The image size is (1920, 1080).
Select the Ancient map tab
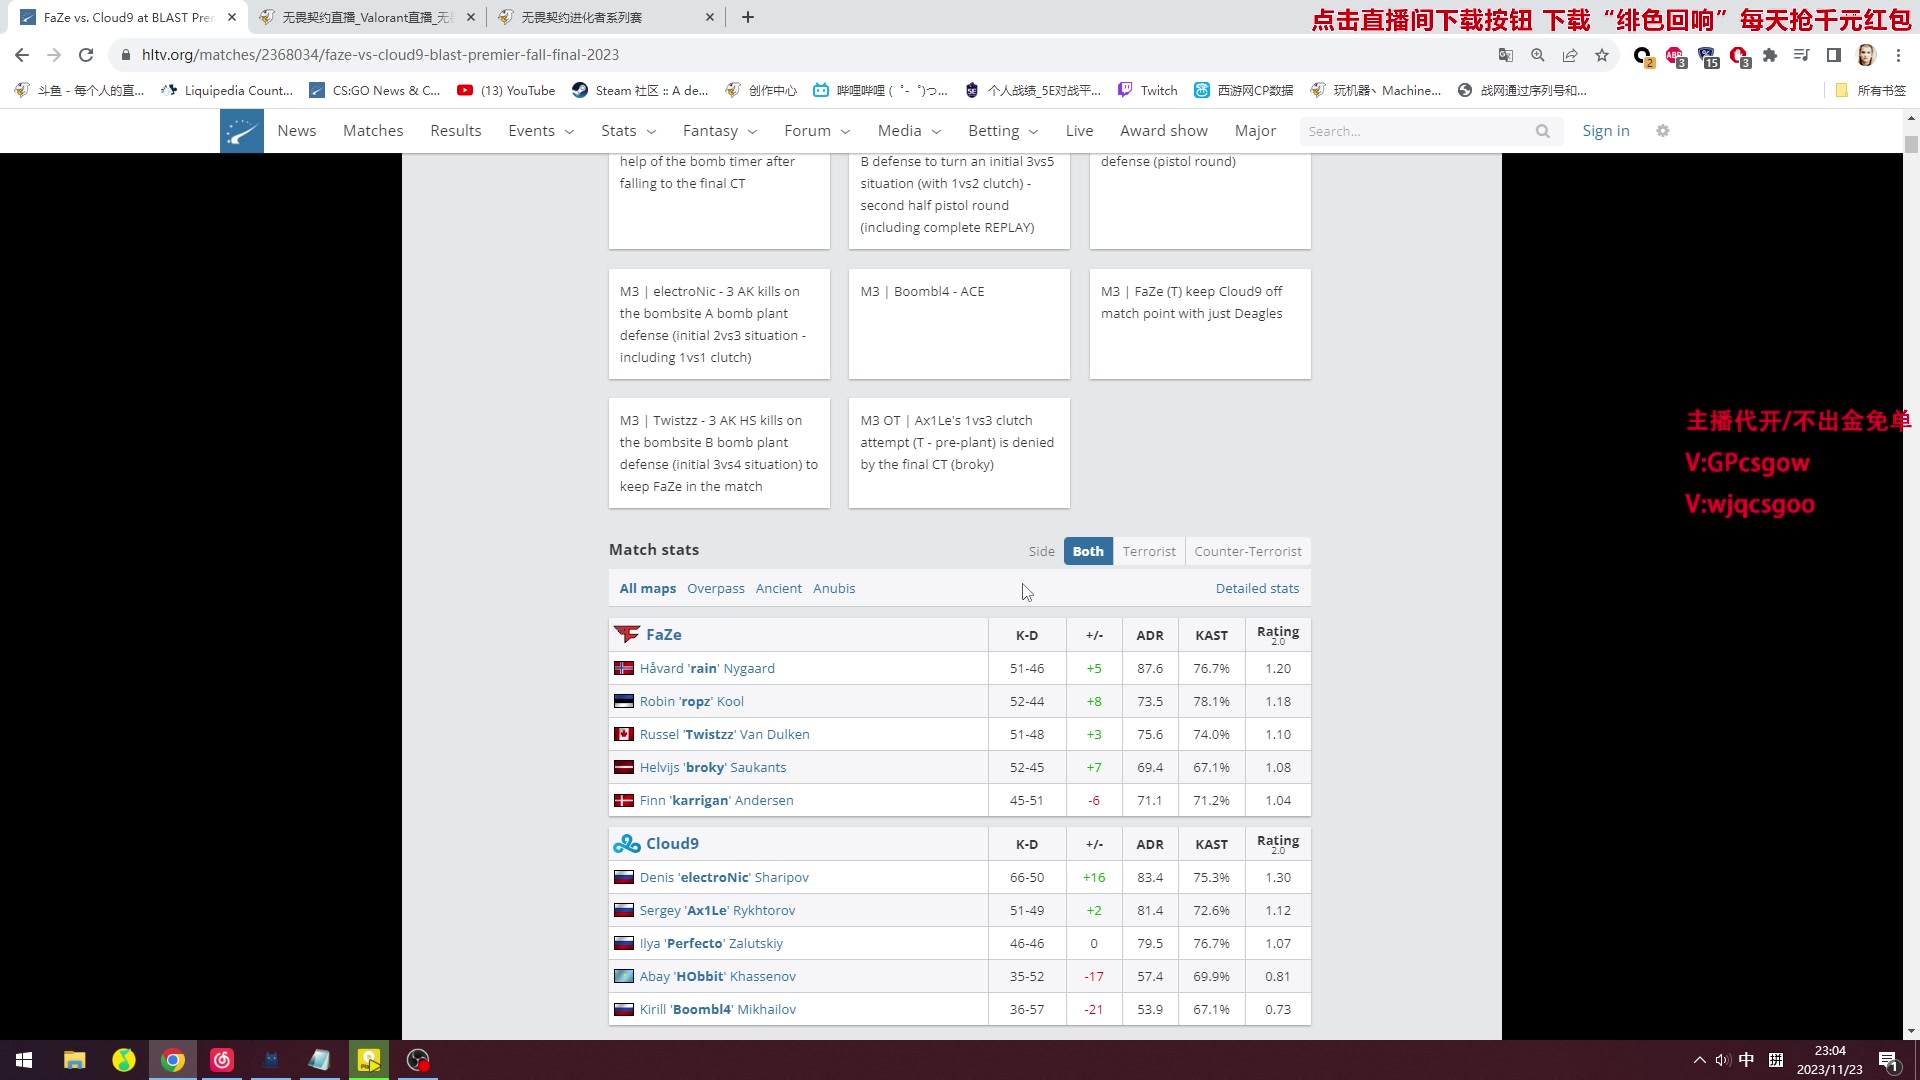coord(779,589)
